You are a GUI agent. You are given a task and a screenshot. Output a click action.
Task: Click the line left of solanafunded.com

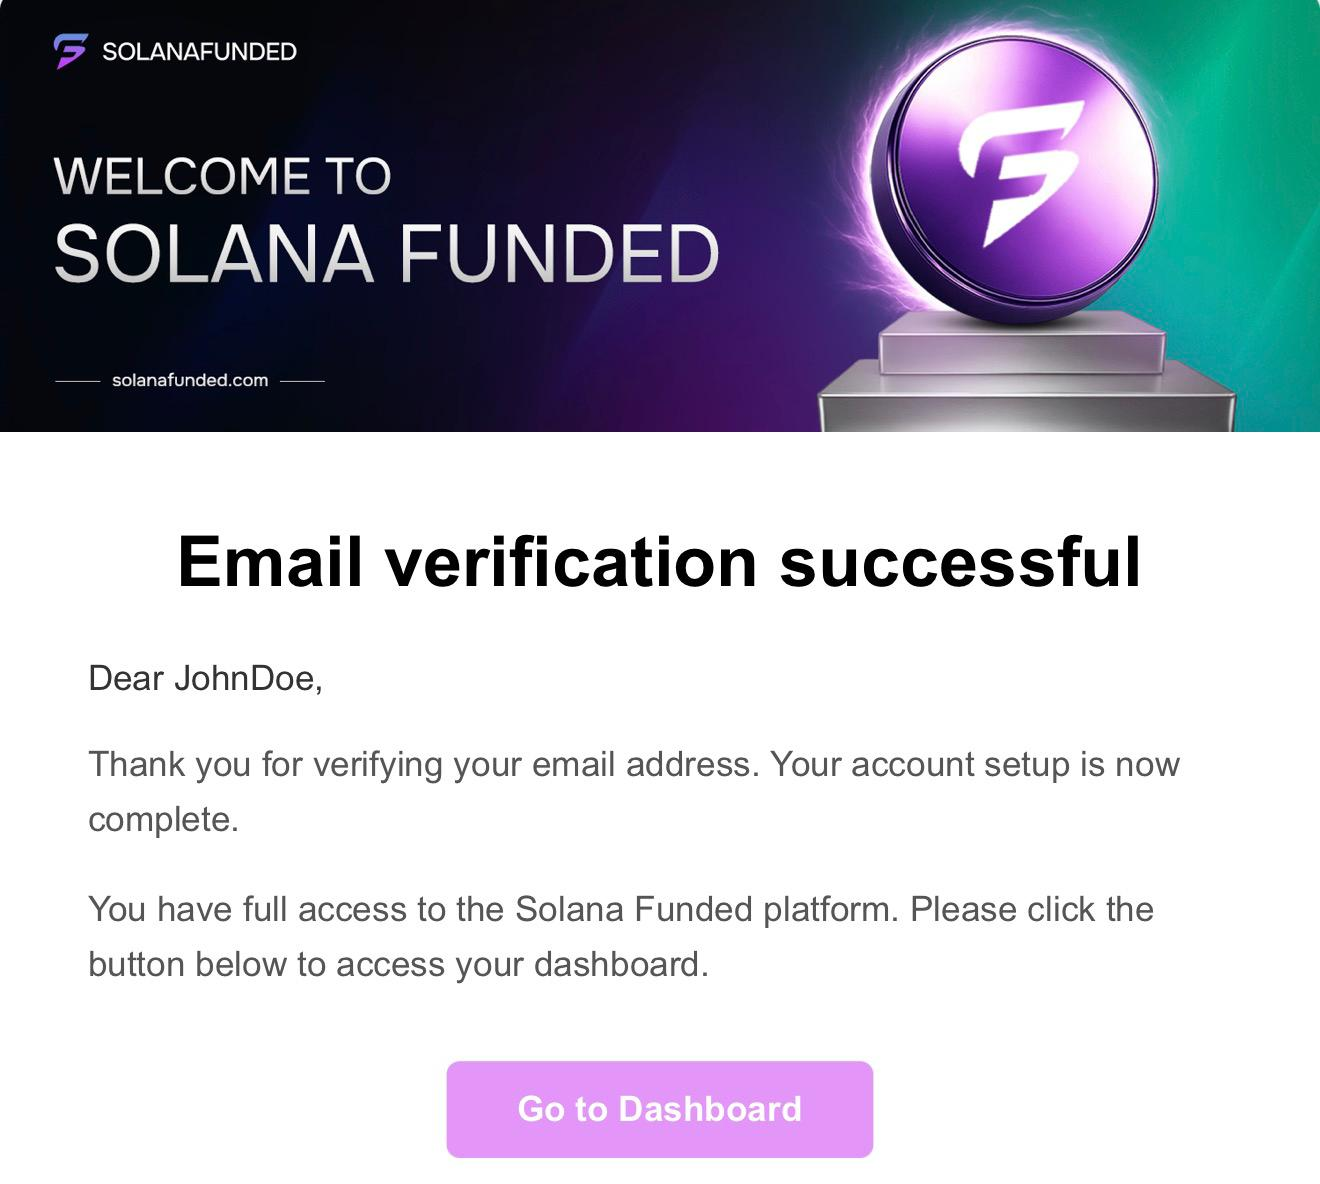[x=77, y=381]
